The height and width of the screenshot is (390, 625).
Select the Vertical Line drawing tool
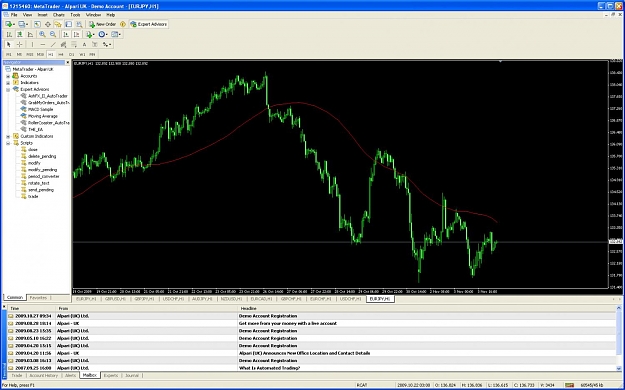(x=32, y=44)
